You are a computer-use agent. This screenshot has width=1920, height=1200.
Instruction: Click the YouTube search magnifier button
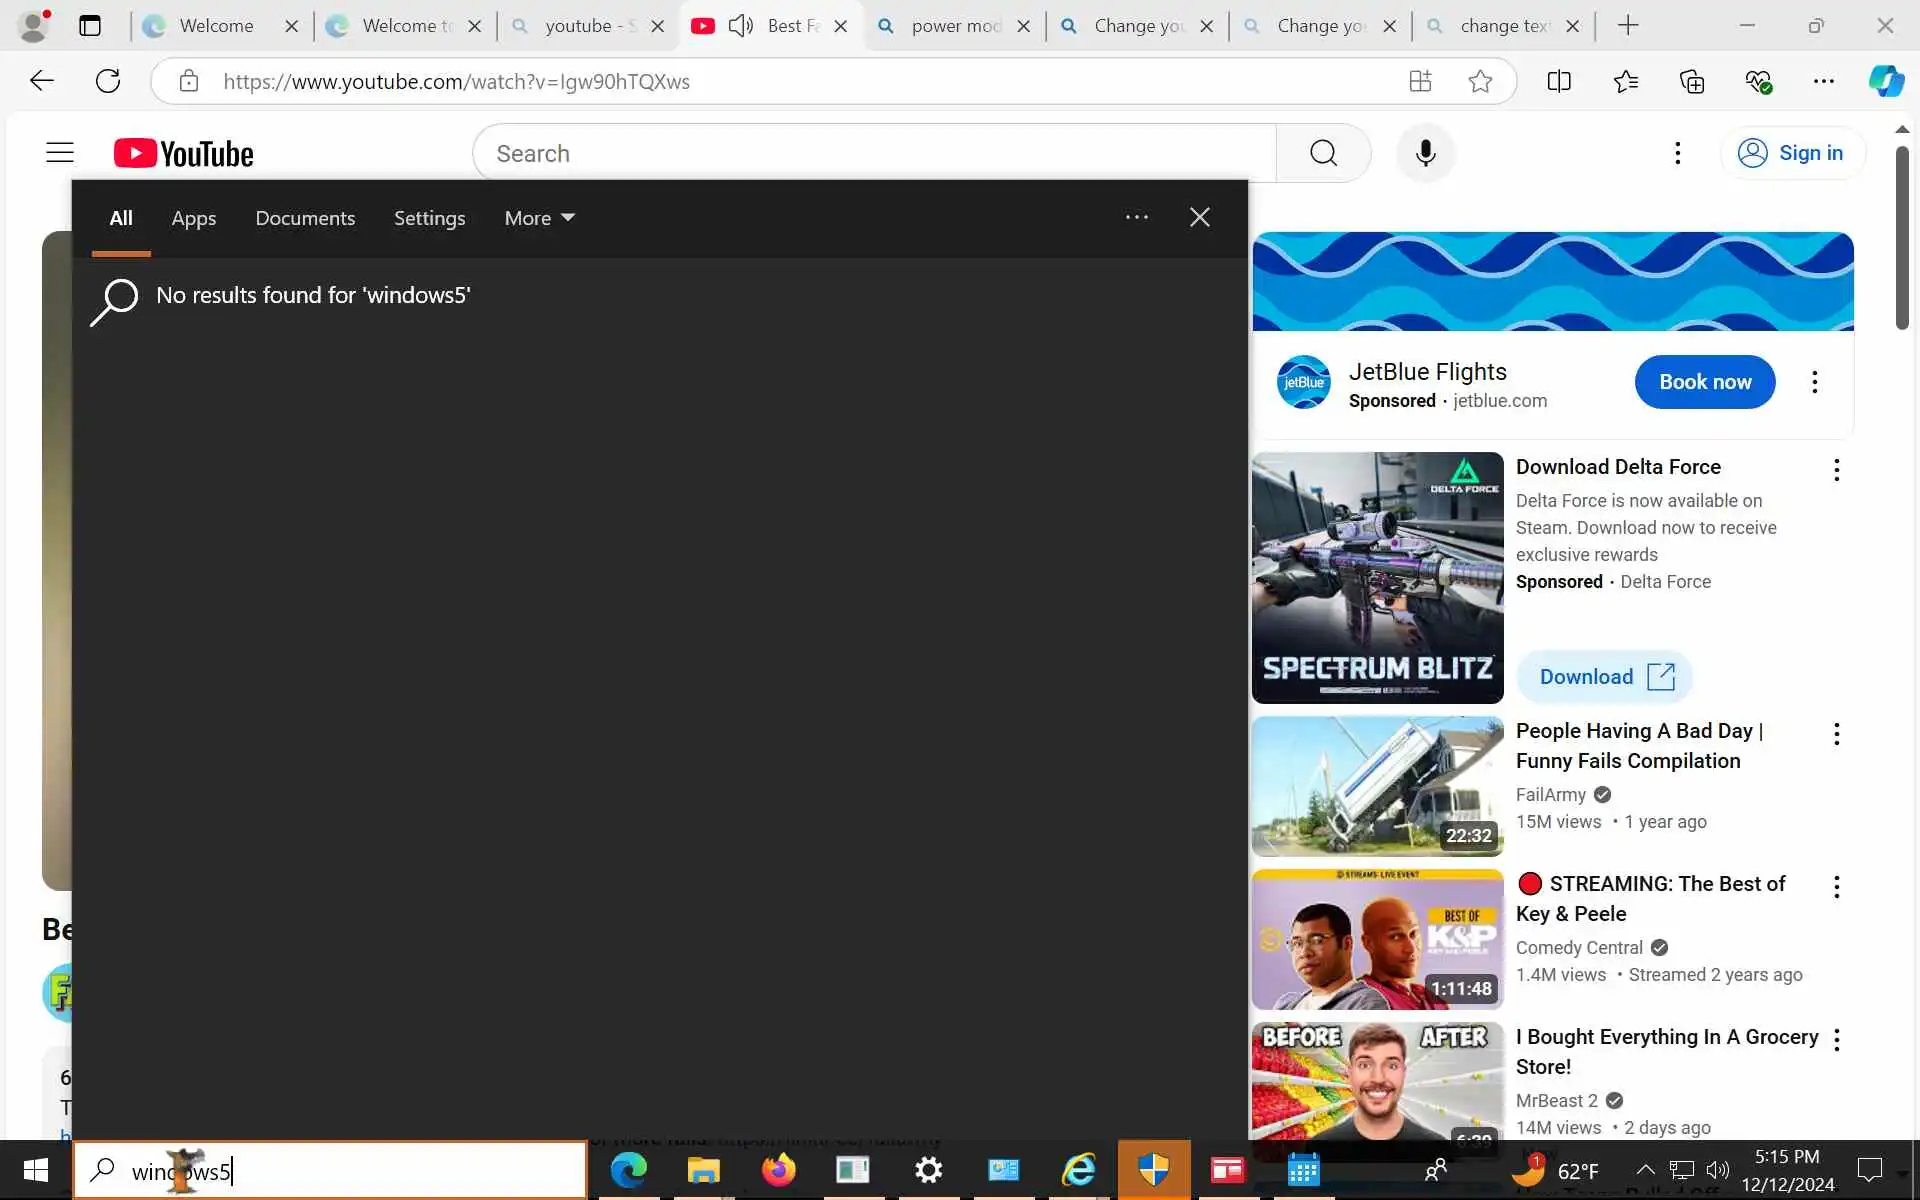[1323, 153]
